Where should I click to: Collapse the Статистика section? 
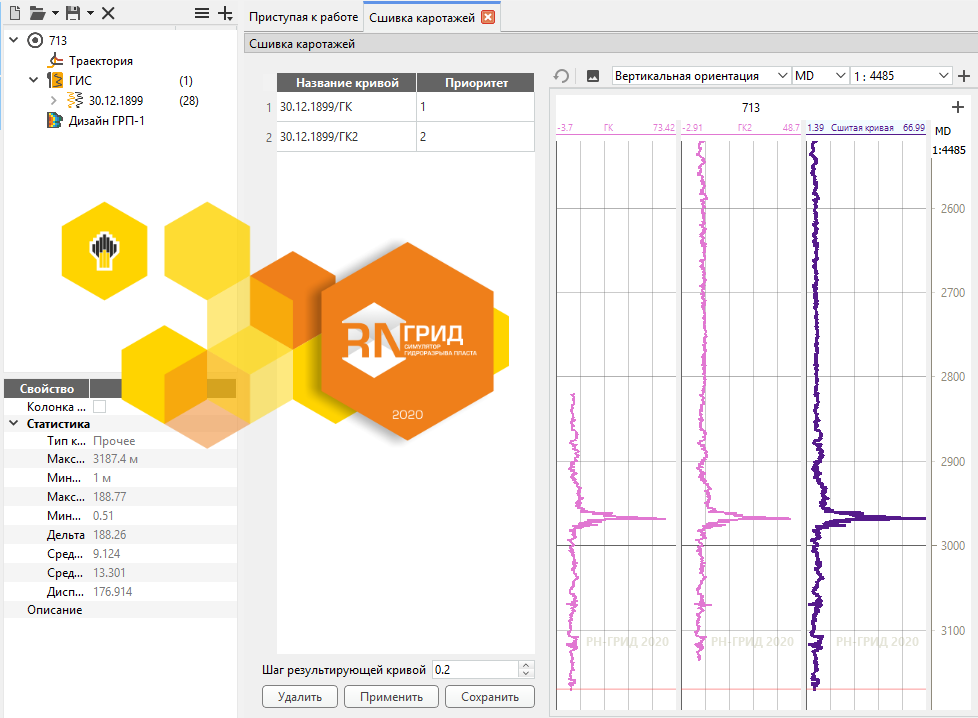tap(14, 424)
